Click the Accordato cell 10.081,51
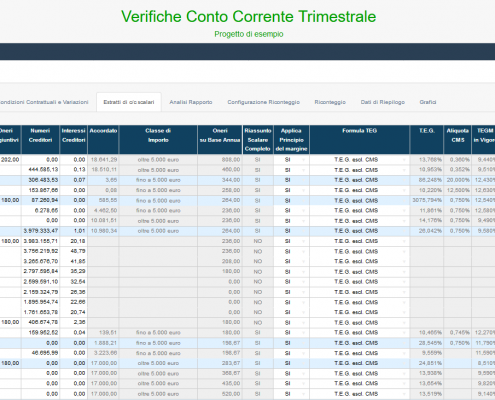Image resolution: width=495 pixels, height=400 pixels. (x=104, y=221)
